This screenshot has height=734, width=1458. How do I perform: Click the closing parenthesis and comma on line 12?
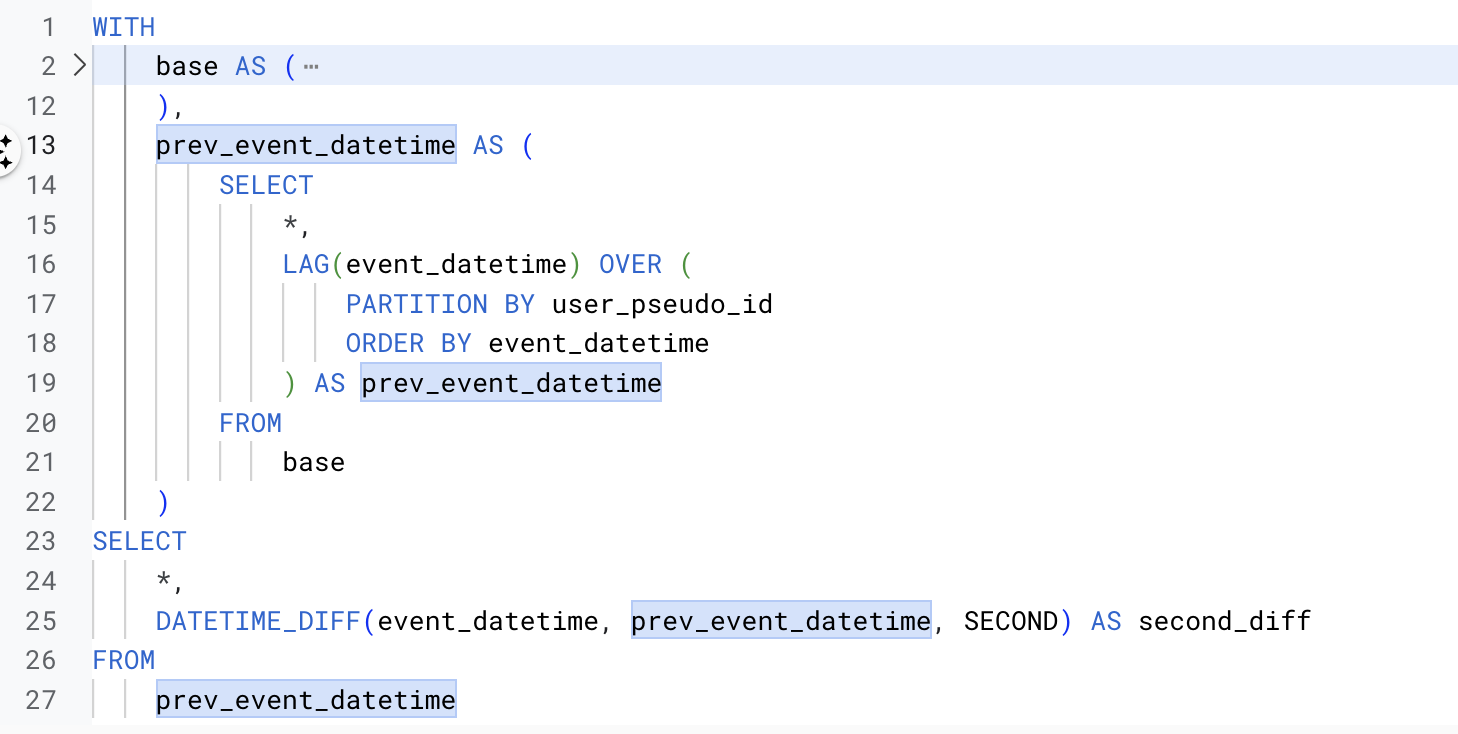point(171,106)
